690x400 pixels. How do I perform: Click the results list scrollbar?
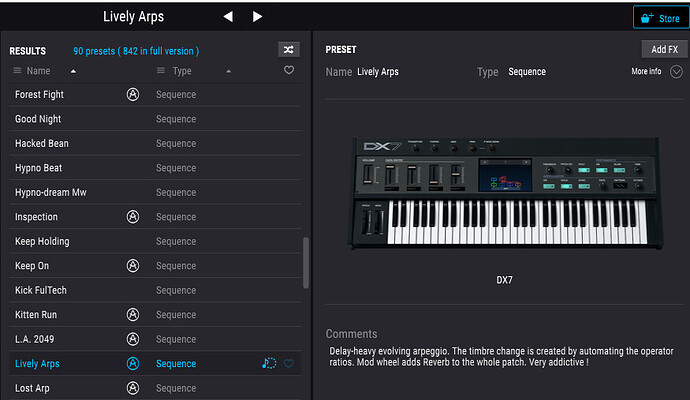[306, 263]
